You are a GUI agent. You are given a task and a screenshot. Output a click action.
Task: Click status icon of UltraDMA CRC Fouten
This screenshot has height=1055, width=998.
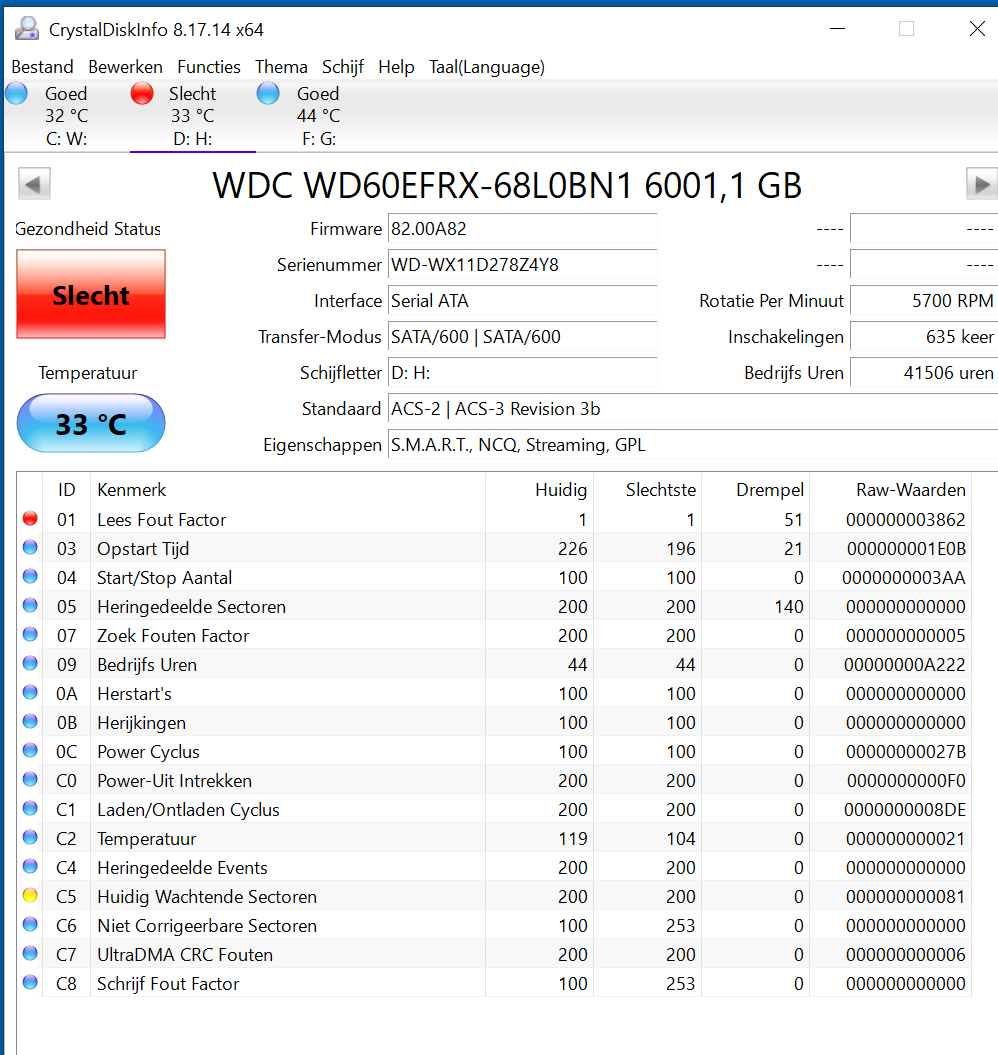click(x=30, y=953)
